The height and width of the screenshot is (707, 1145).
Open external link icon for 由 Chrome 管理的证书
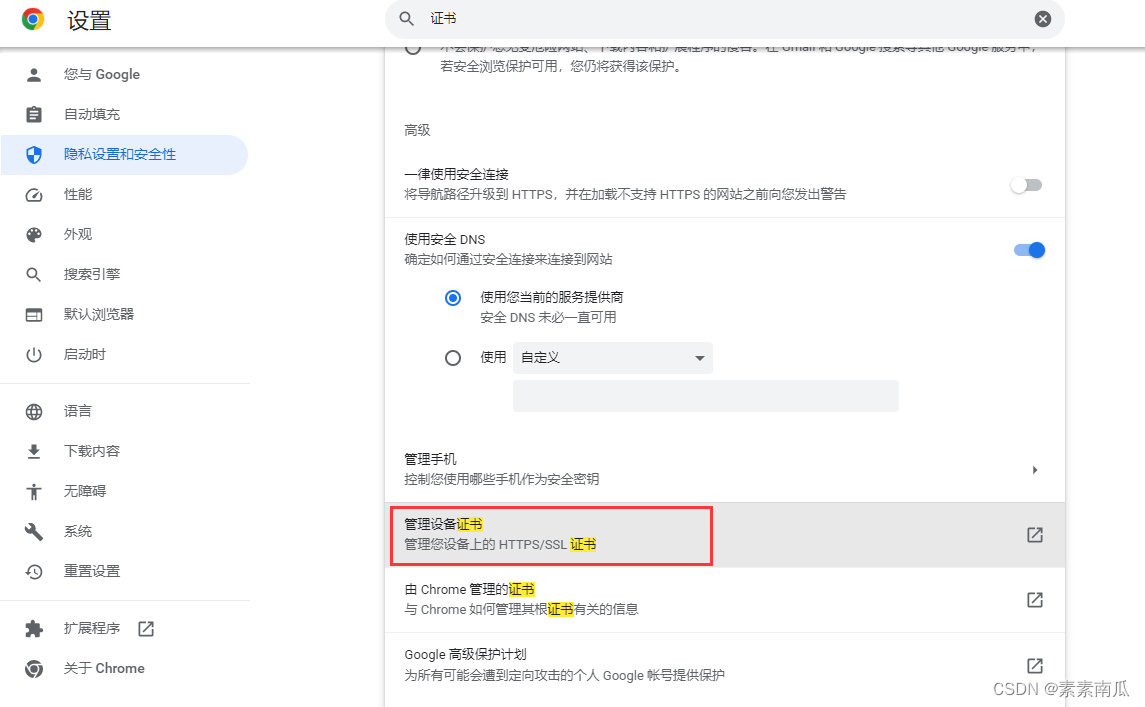tap(1035, 600)
